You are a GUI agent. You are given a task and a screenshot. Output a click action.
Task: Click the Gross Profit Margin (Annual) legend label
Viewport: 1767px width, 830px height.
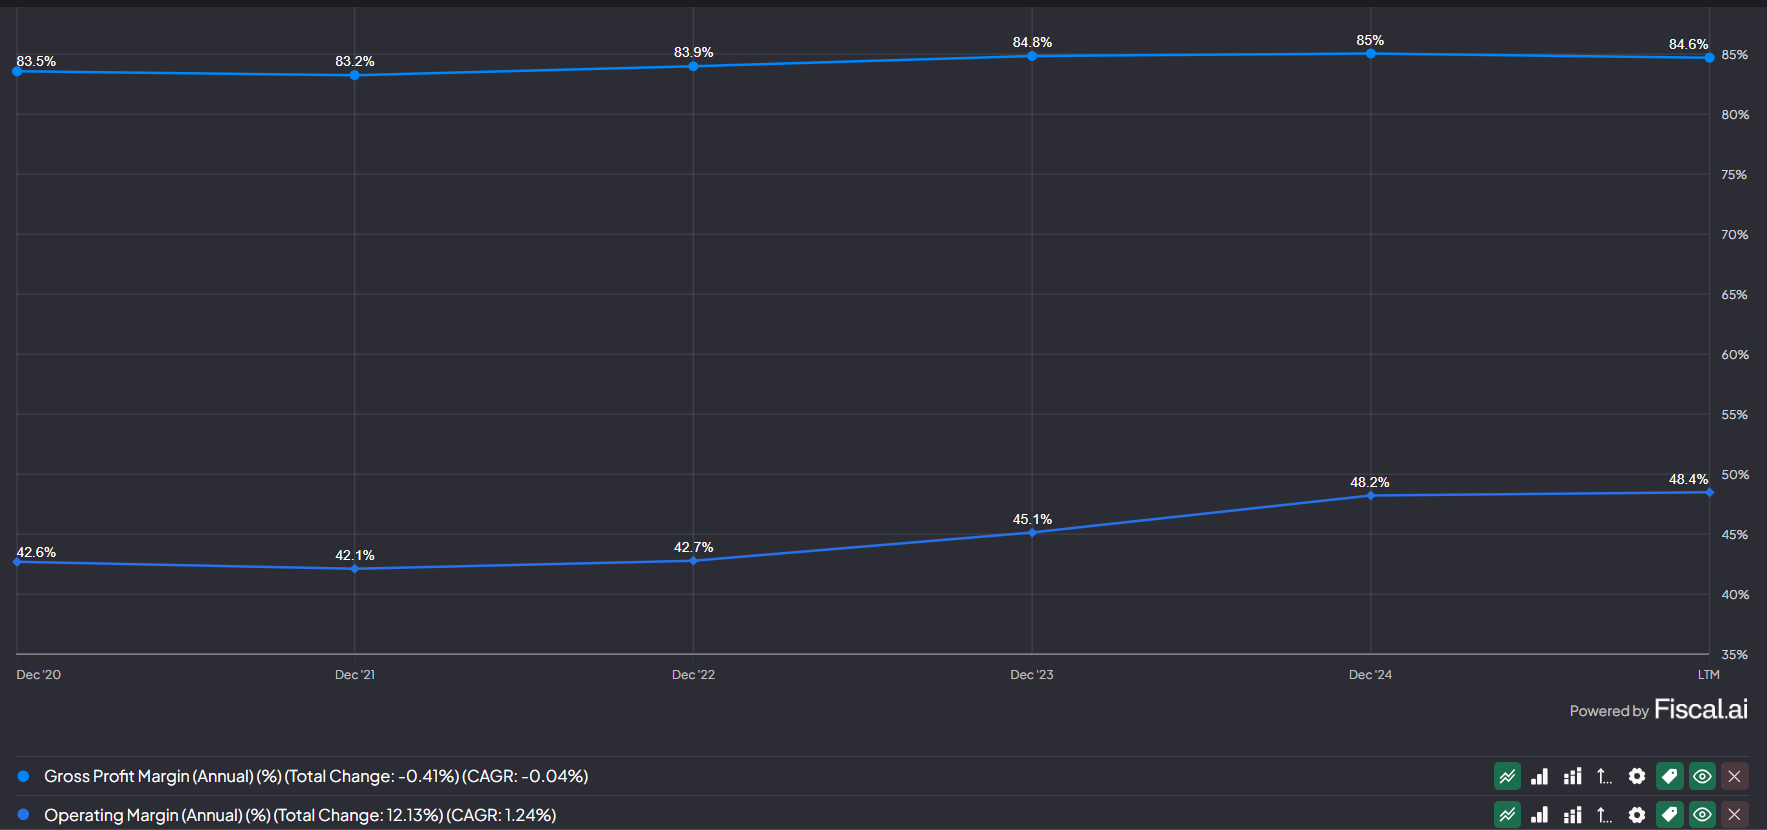(316, 776)
